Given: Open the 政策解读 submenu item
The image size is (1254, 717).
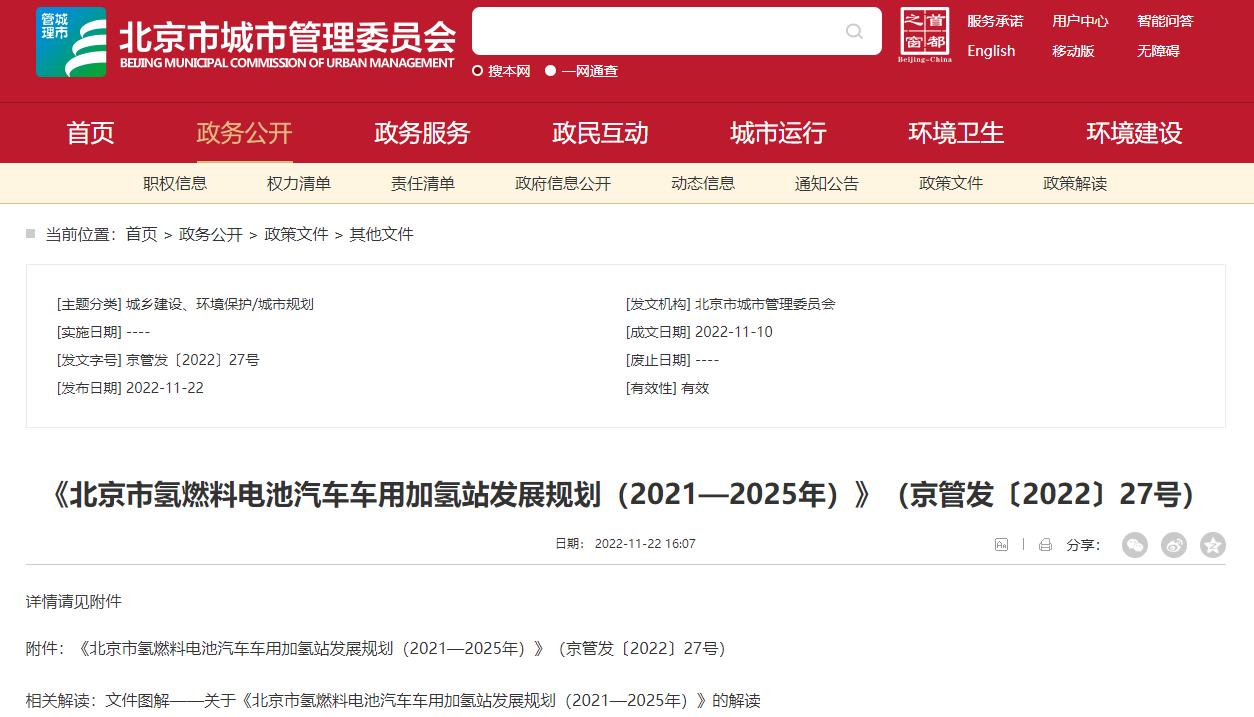Looking at the screenshot, I should (1075, 184).
